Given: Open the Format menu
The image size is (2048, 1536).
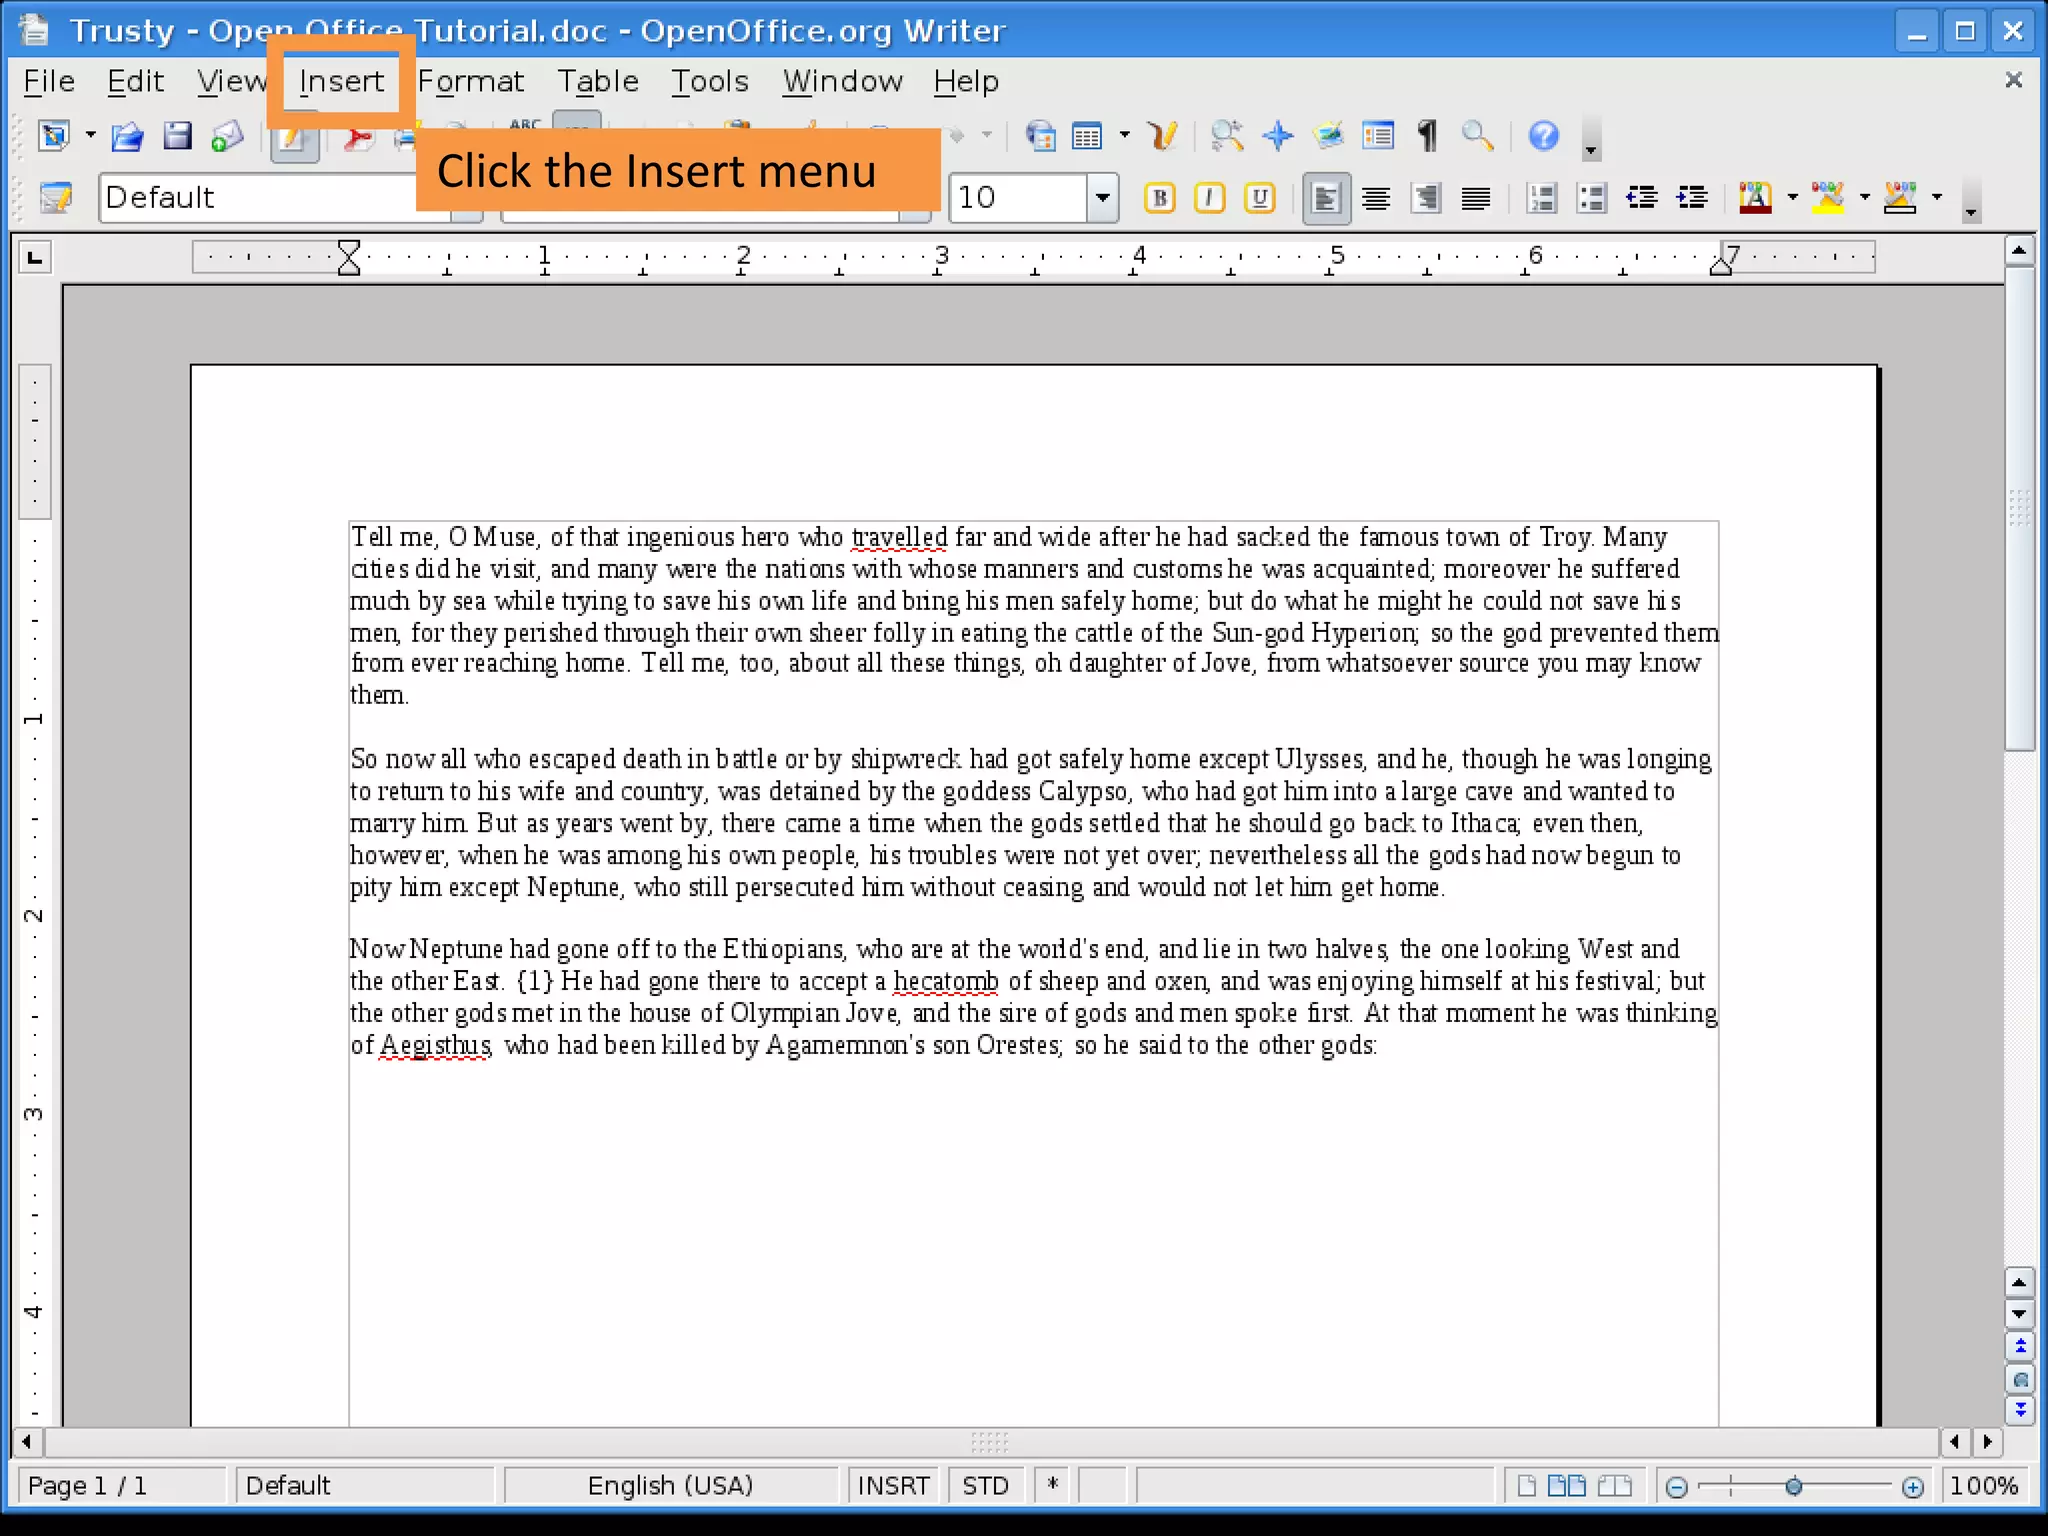Looking at the screenshot, I should (x=470, y=81).
